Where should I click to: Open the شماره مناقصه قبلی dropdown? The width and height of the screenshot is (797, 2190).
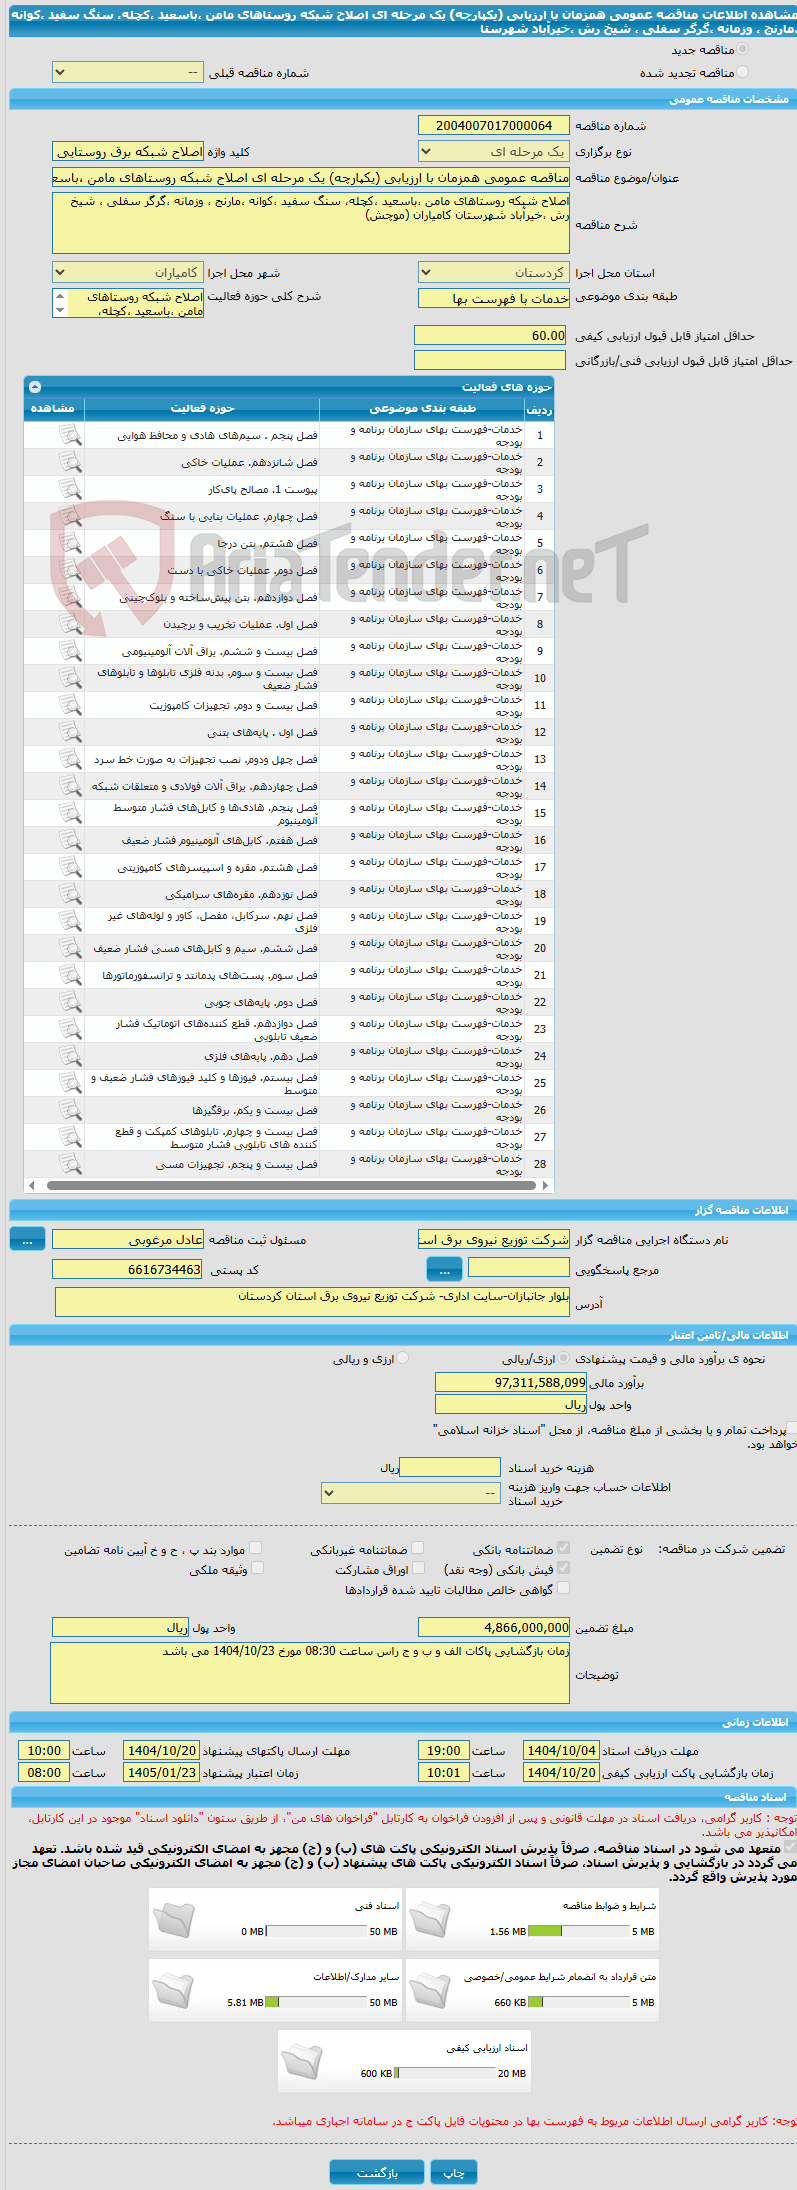[128, 73]
